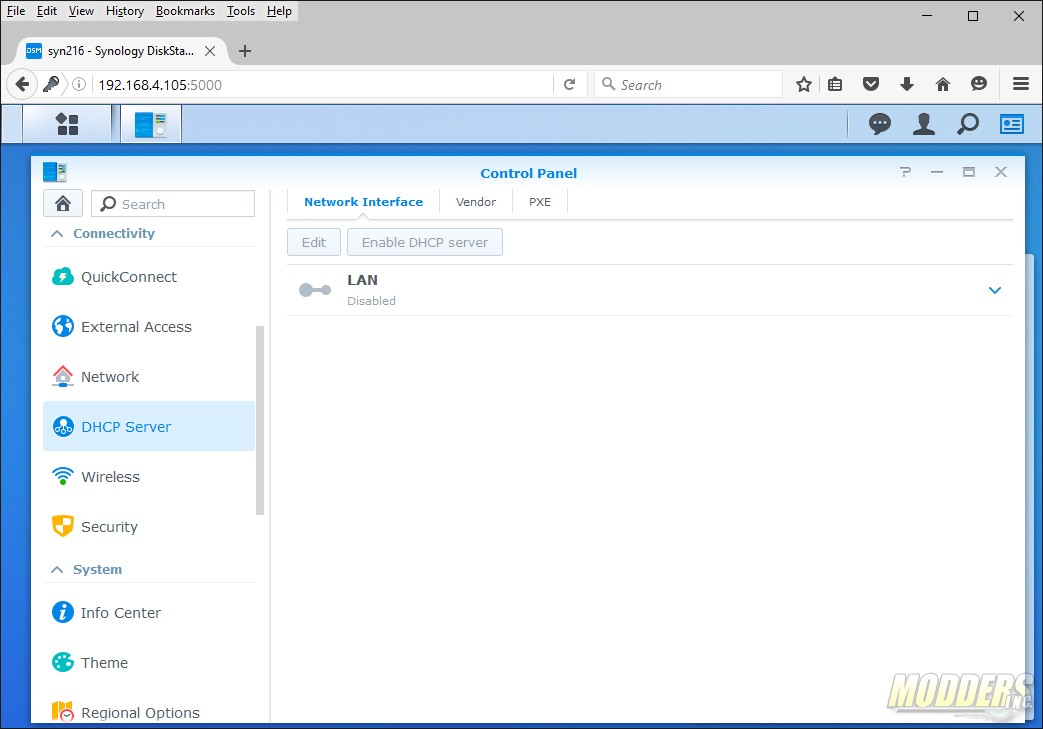Click the Pocket icon in Firefox toolbar
1043x729 pixels.
[x=871, y=84]
